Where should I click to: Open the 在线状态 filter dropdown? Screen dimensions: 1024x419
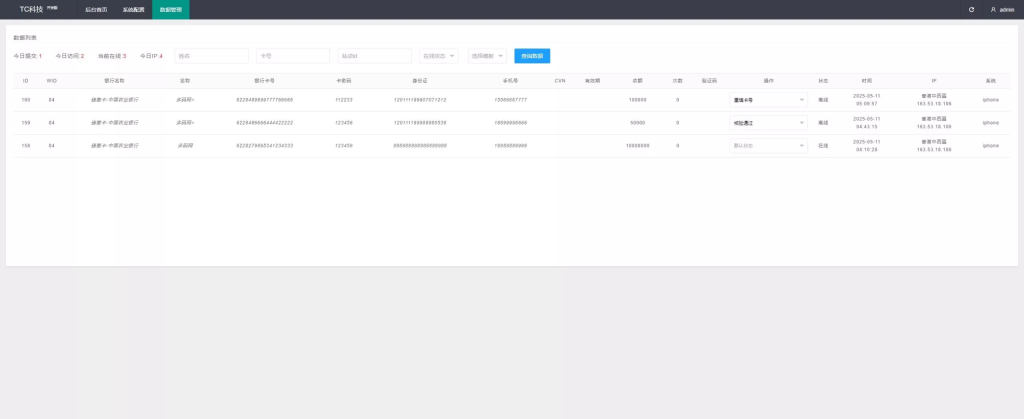coord(439,56)
